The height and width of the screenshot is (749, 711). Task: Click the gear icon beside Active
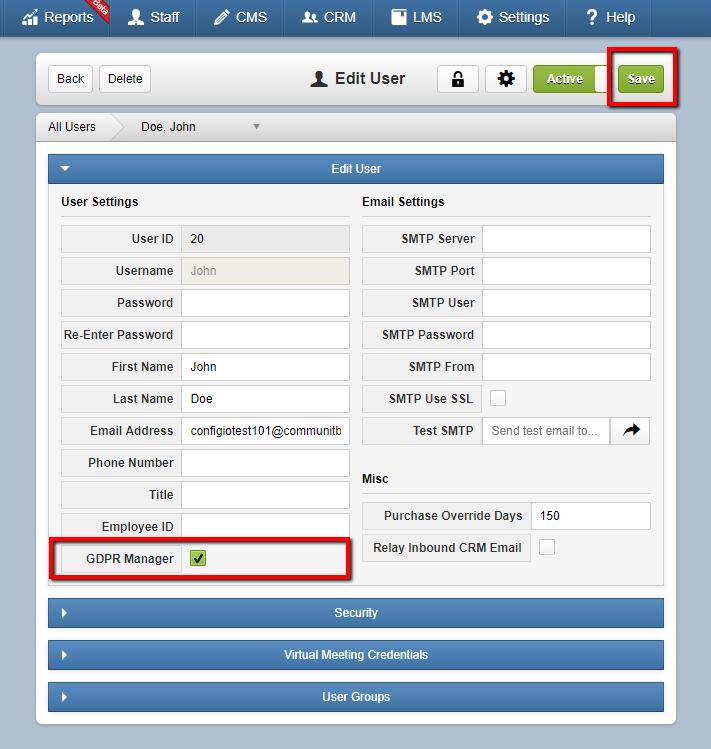[x=506, y=79]
